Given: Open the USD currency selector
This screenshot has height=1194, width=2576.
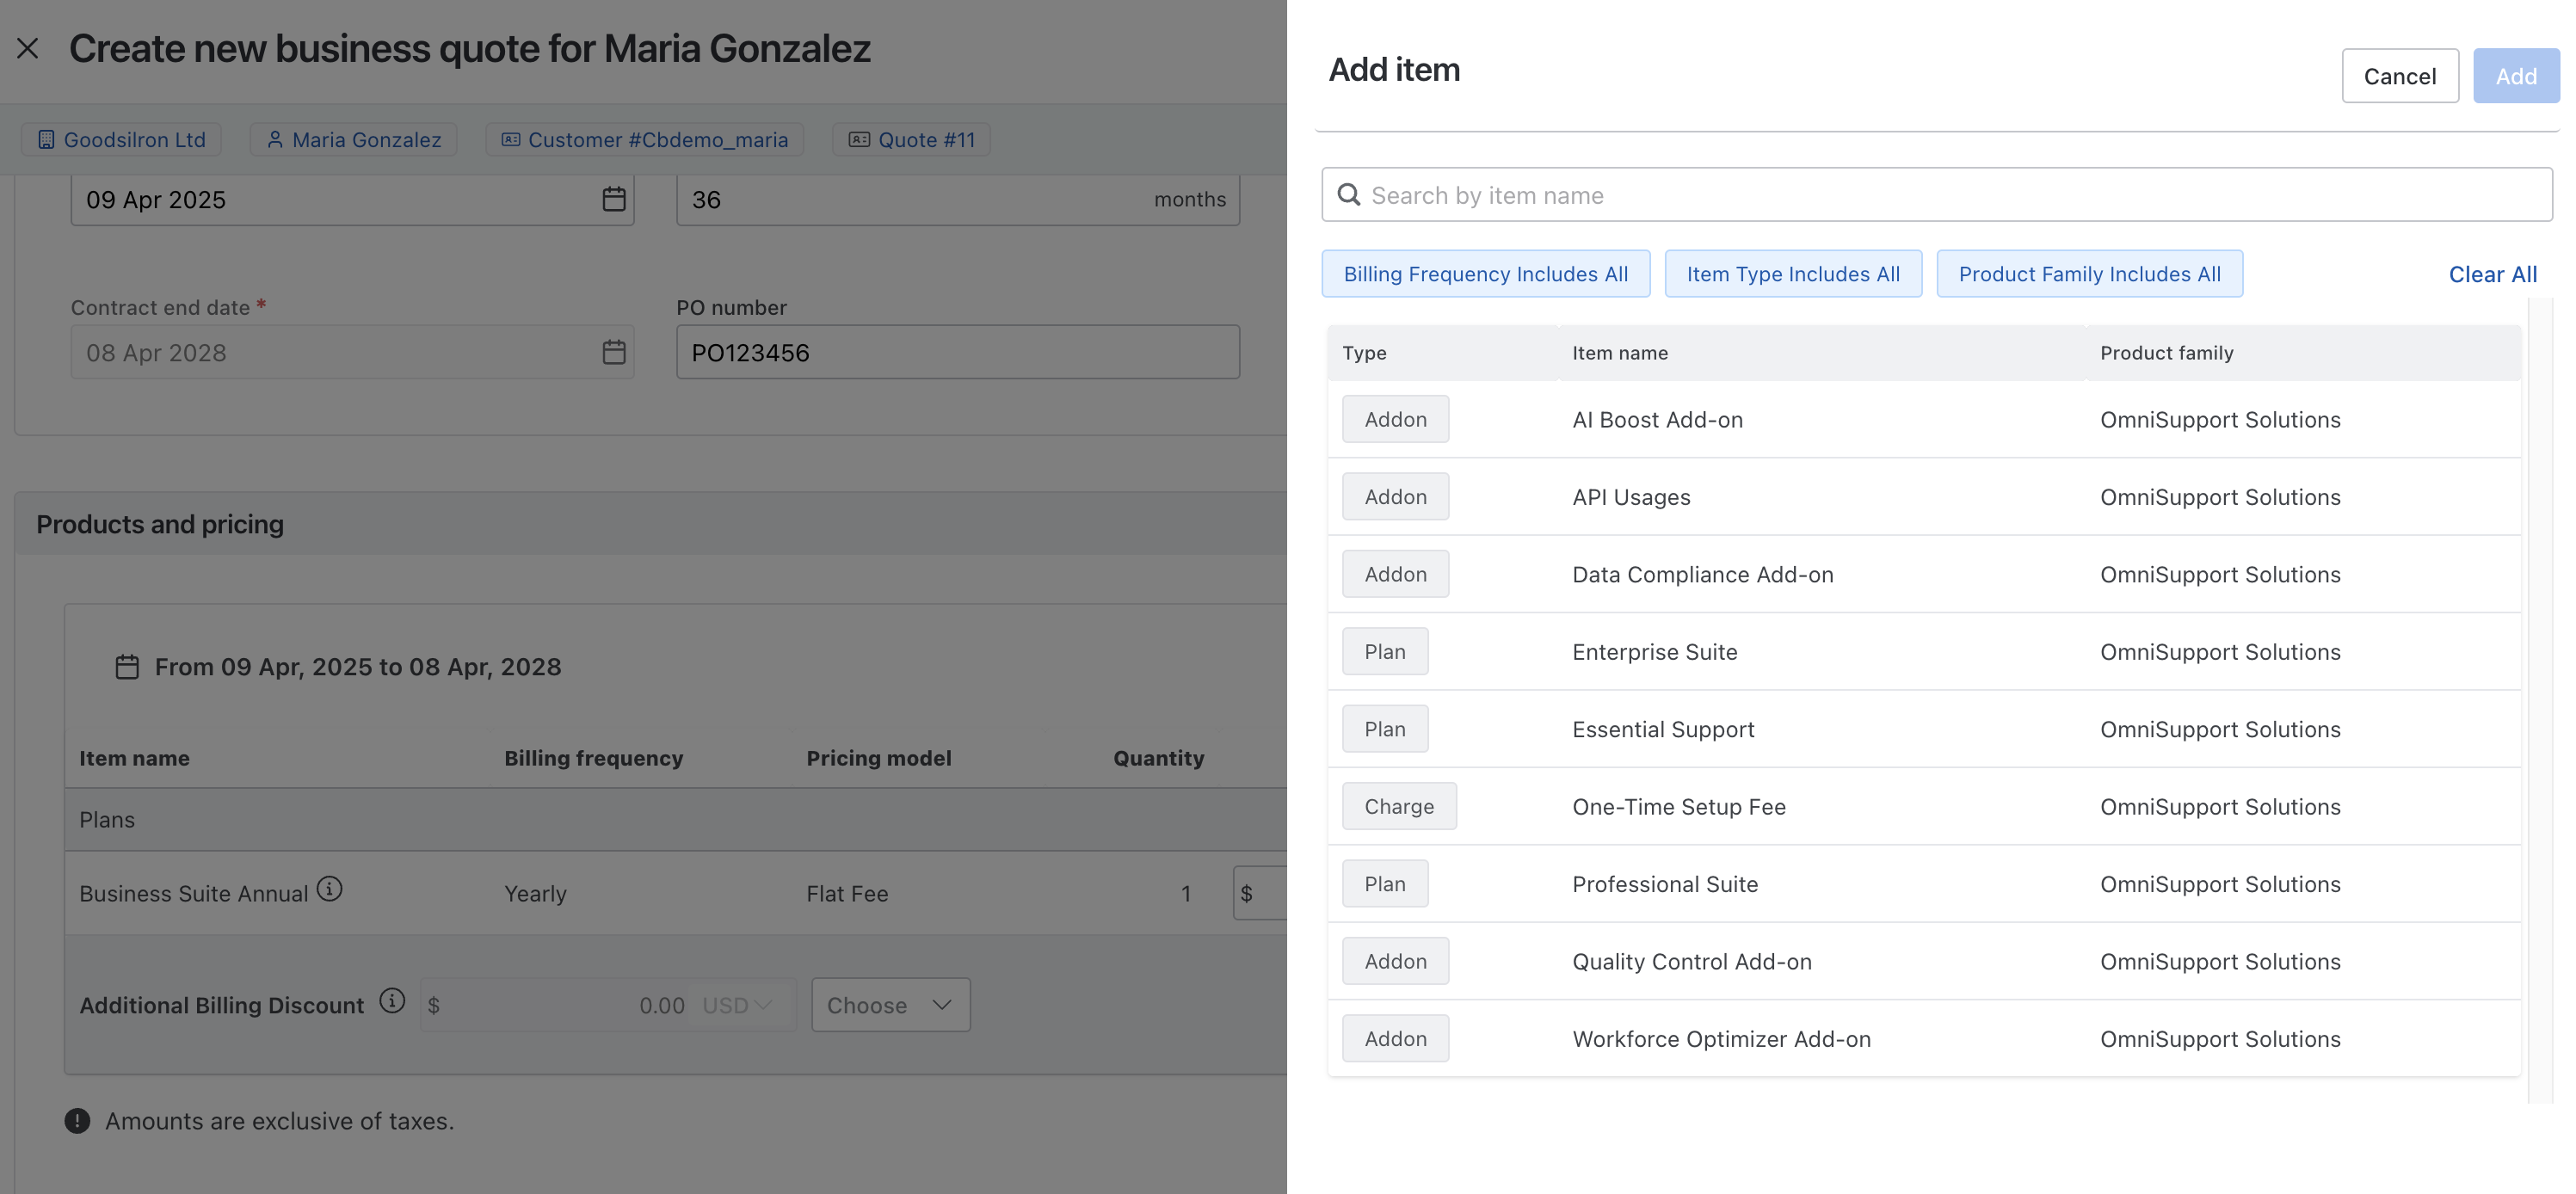Looking at the screenshot, I should coord(737,1005).
